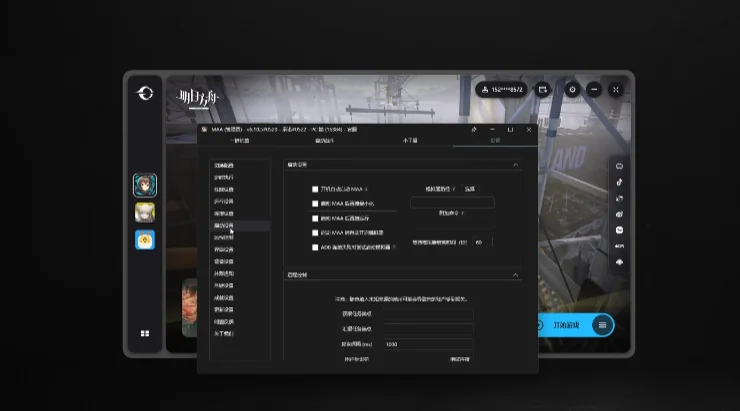740x411 pixels.
Task: Open 界面设置 in settings sidebar
Action: coord(224,250)
